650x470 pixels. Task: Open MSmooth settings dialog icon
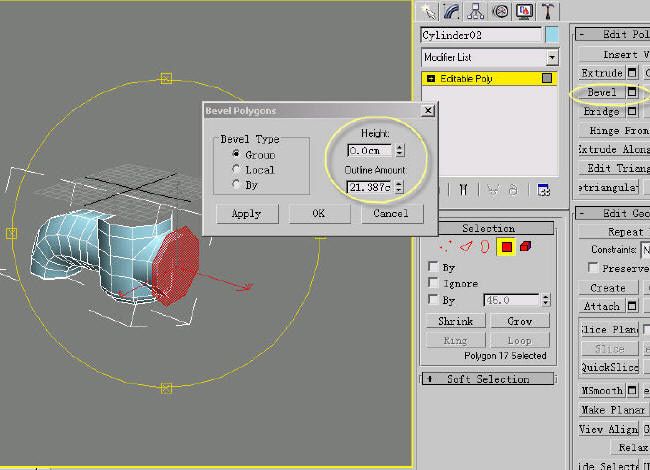(x=632, y=390)
